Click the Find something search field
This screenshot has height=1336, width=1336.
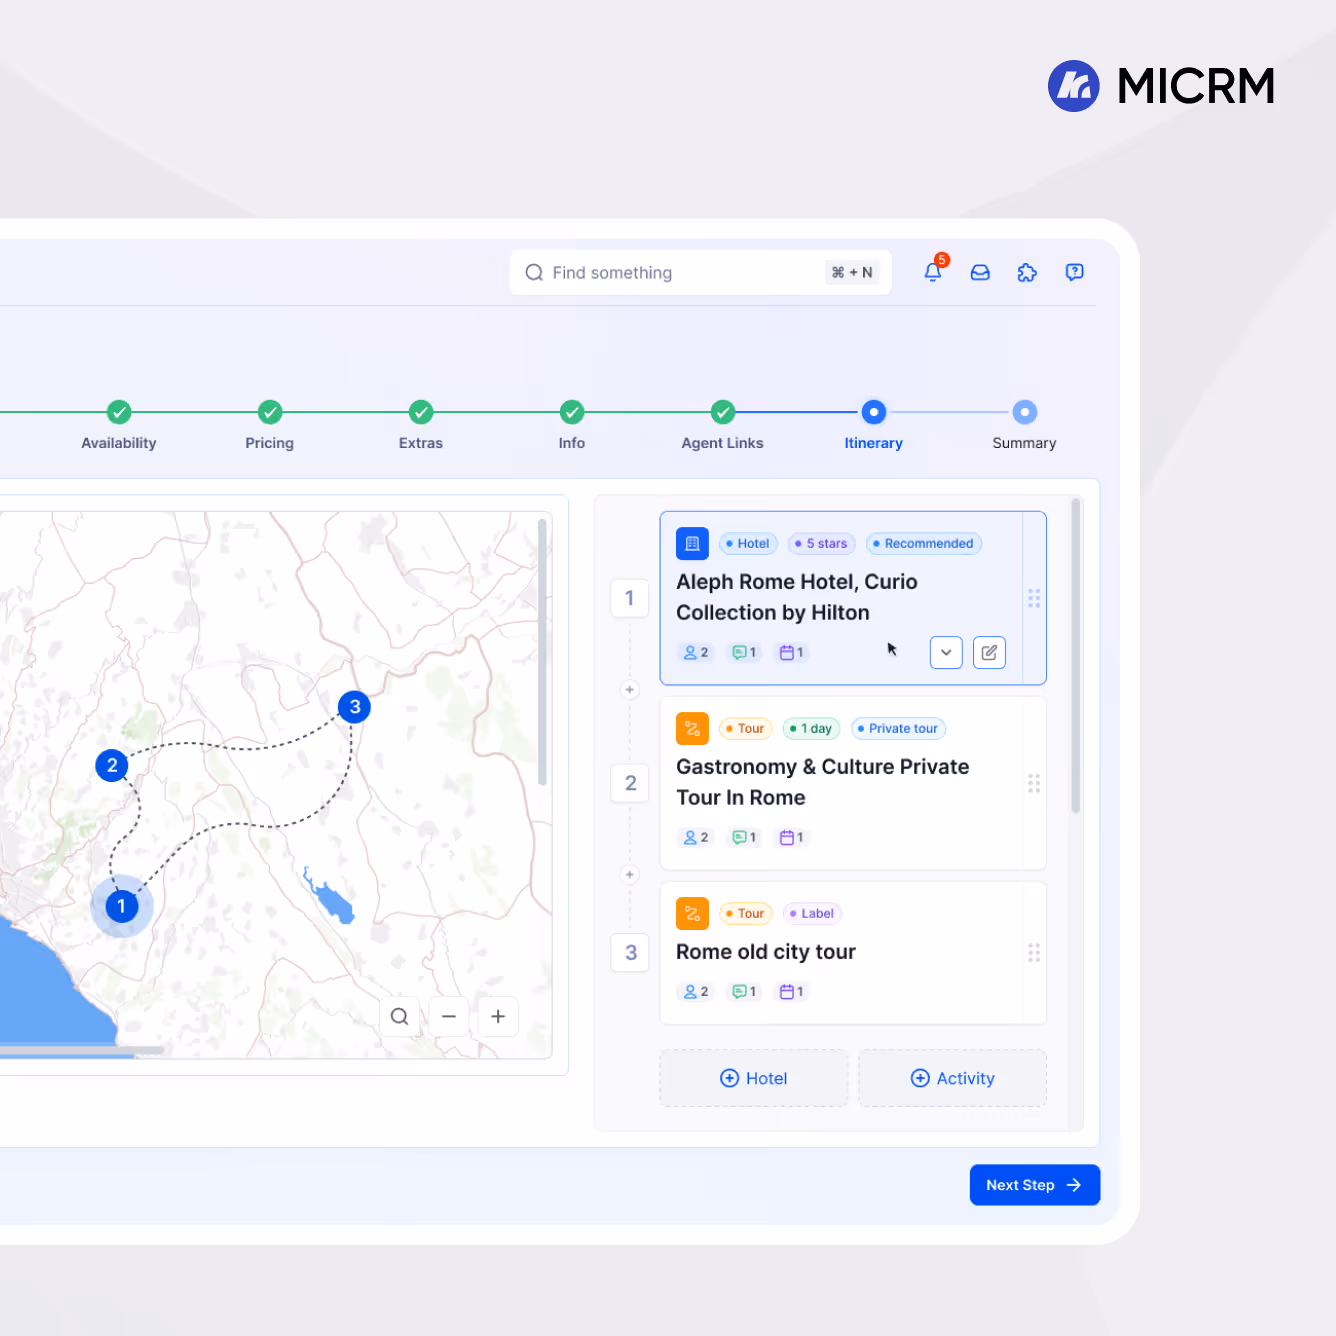point(701,272)
